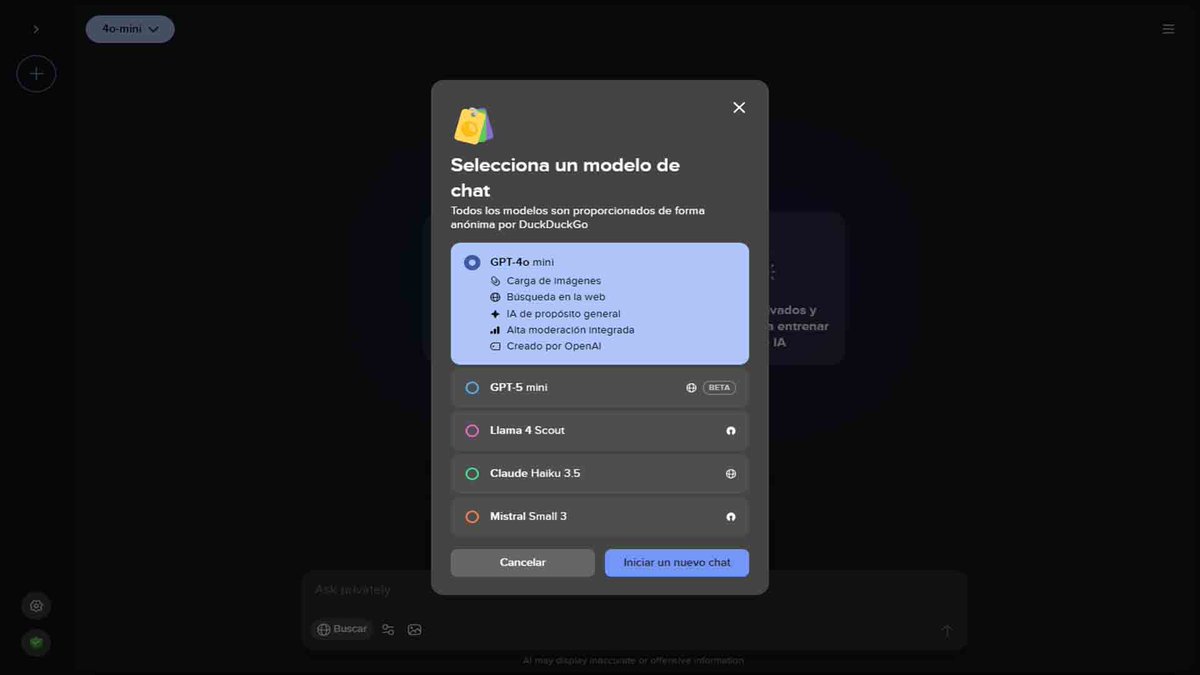This screenshot has width=1200, height=675.
Task: Select the Claude Haiku 3.5 radio button
Action: pyautogui.click(x=472, y=473)
